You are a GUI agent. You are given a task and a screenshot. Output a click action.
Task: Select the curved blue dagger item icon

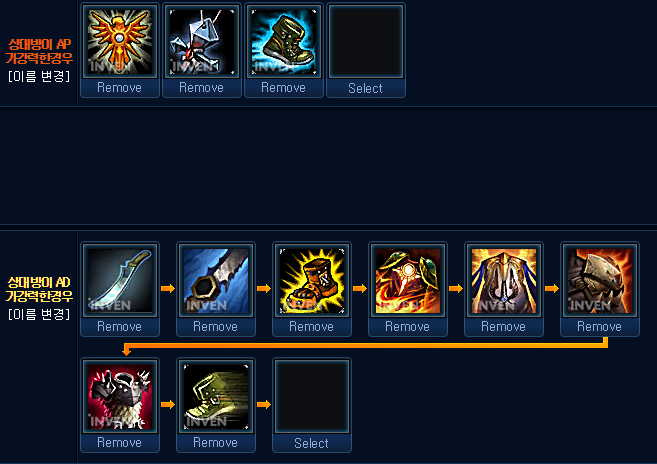(120, 280)
